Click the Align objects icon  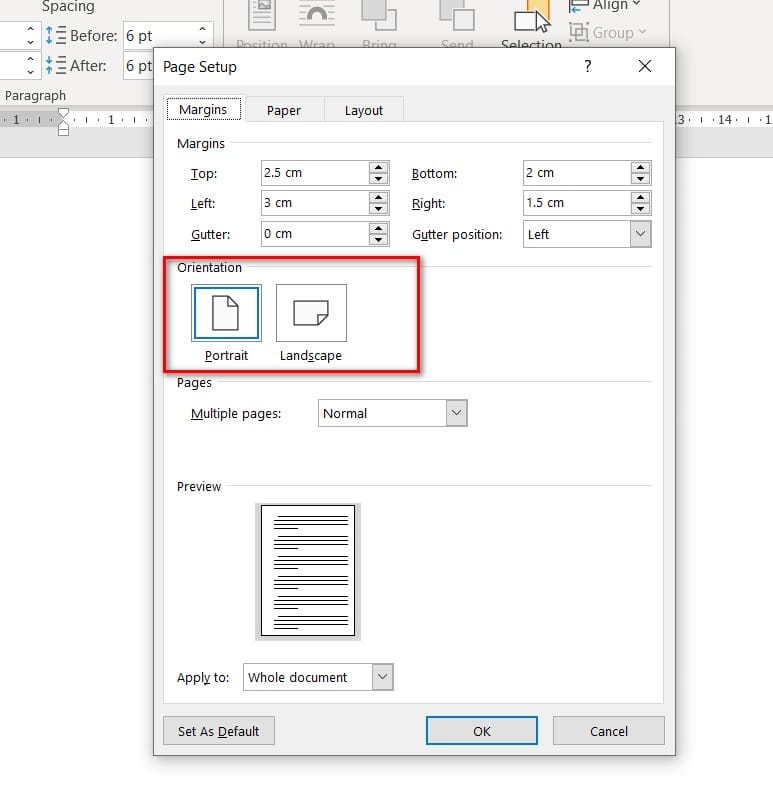pos(579,5)
